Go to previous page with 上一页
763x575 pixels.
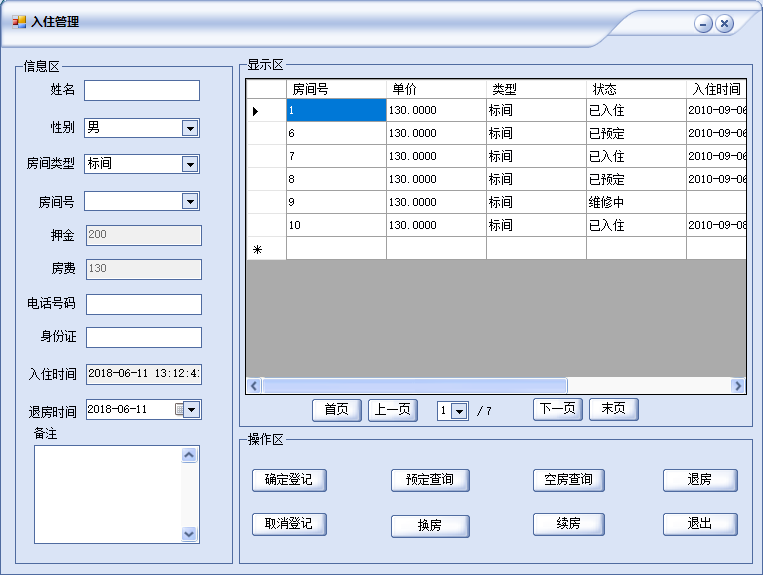click(393, 410)
